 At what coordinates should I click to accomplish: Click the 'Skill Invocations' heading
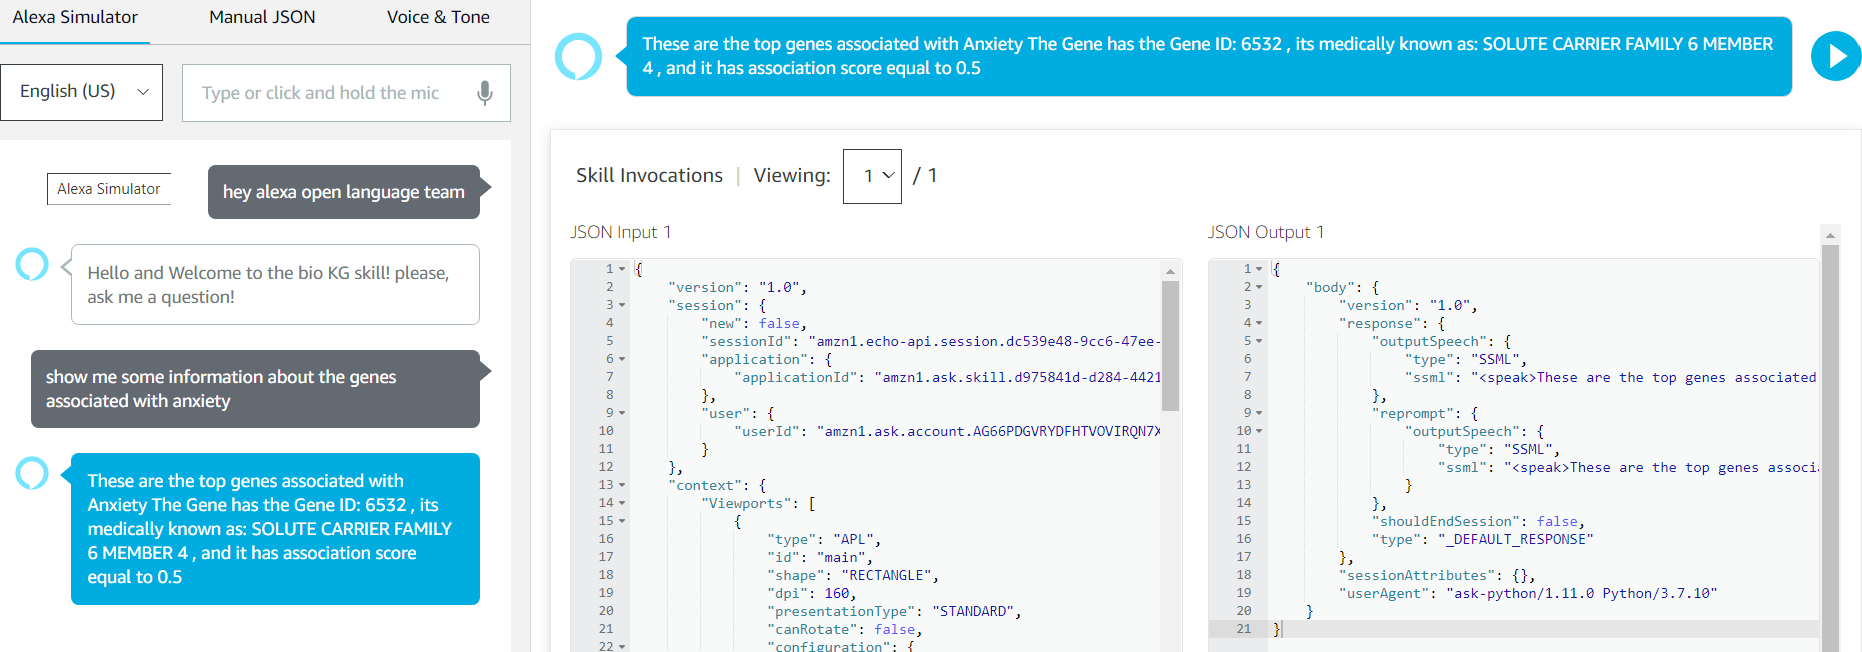point(649,176)
